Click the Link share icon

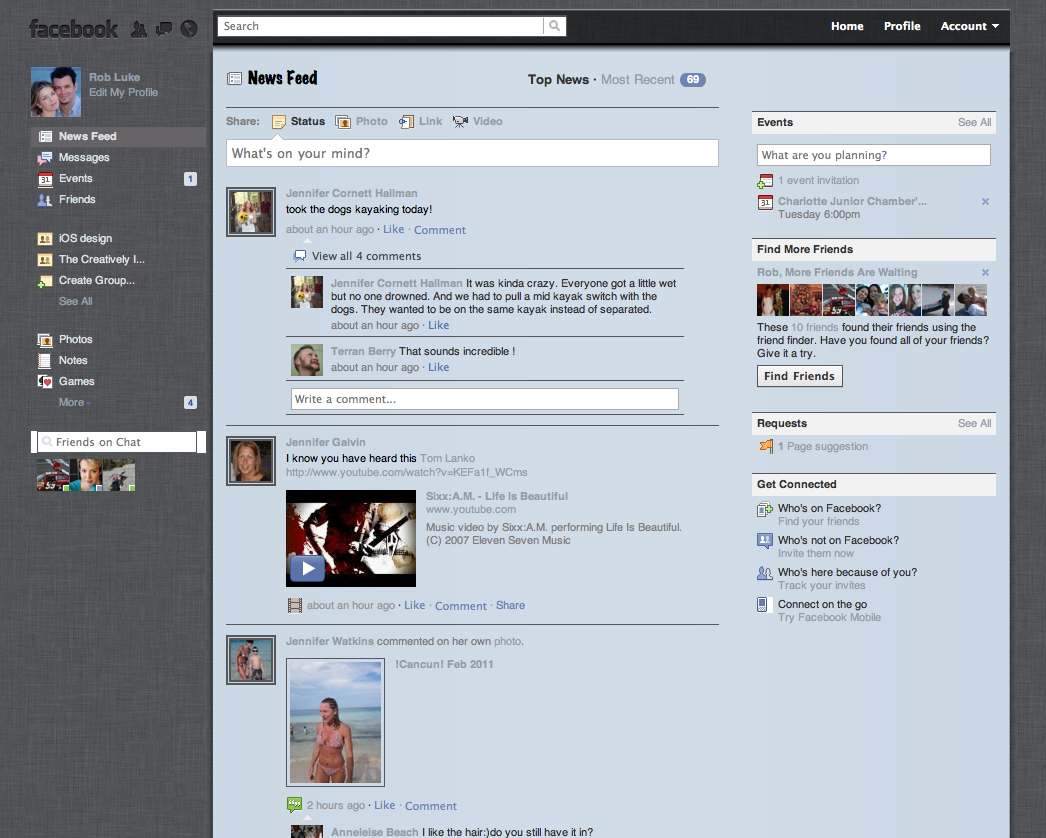point(406,121)
